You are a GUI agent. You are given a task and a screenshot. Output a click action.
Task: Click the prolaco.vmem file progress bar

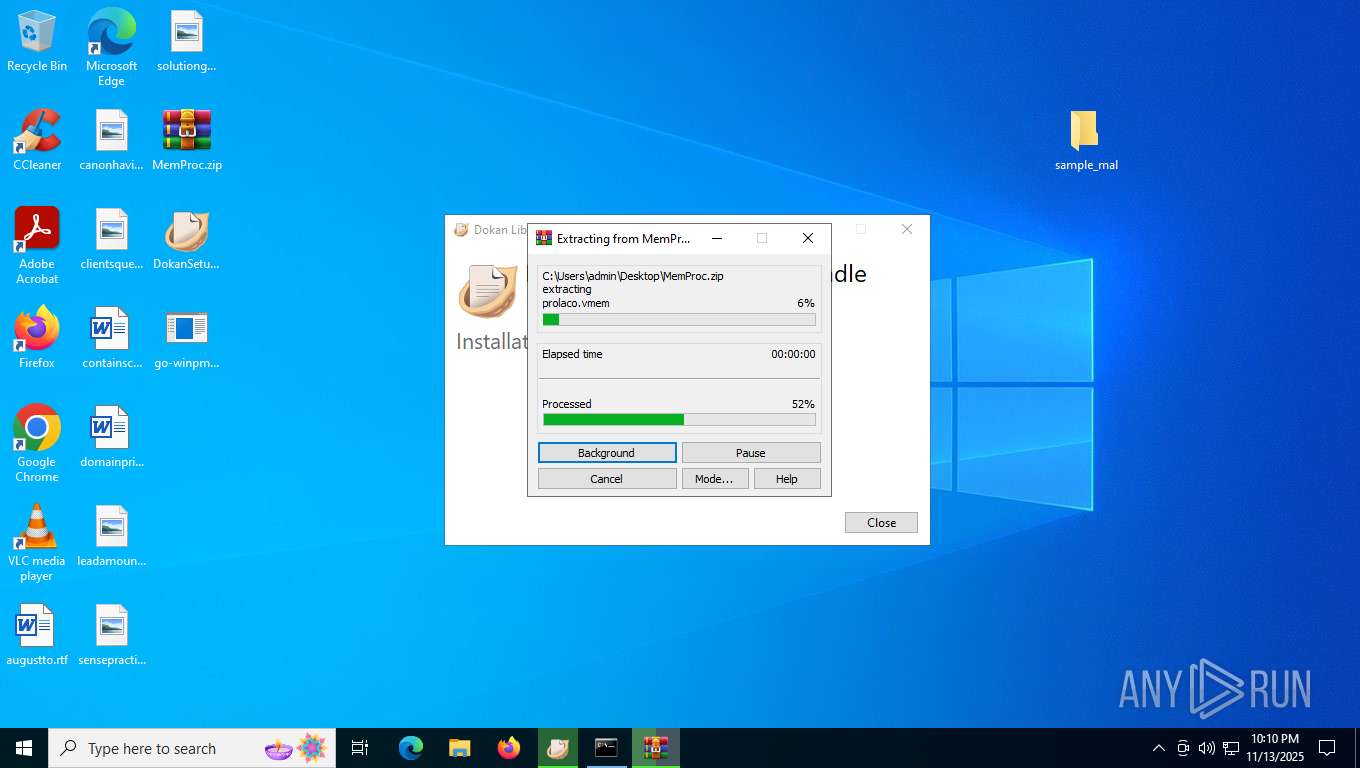click(679, 320)
